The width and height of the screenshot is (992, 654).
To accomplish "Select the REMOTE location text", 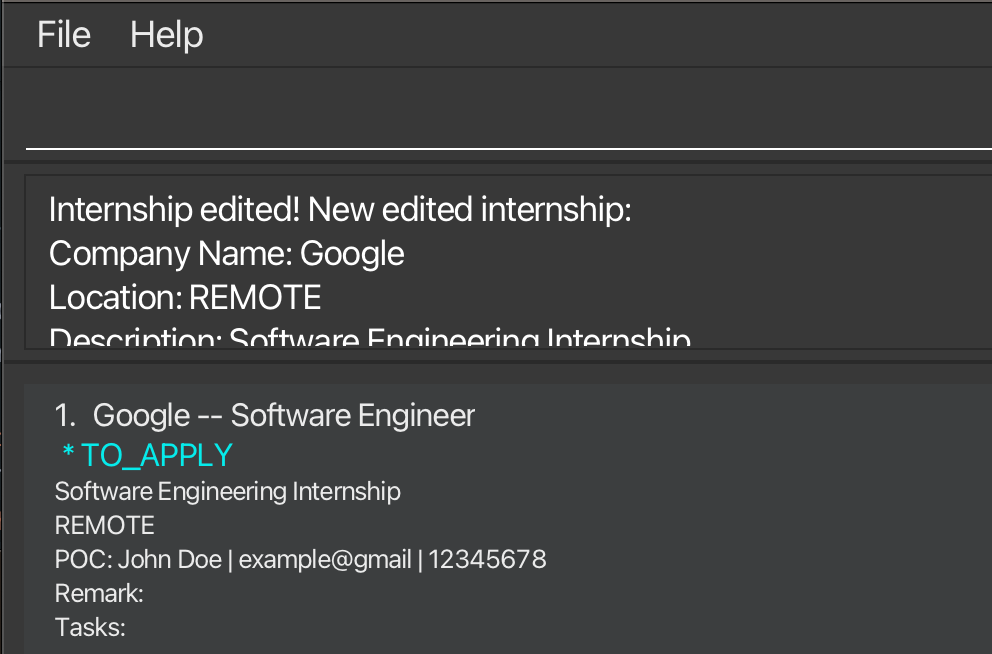I will [104, 524].
